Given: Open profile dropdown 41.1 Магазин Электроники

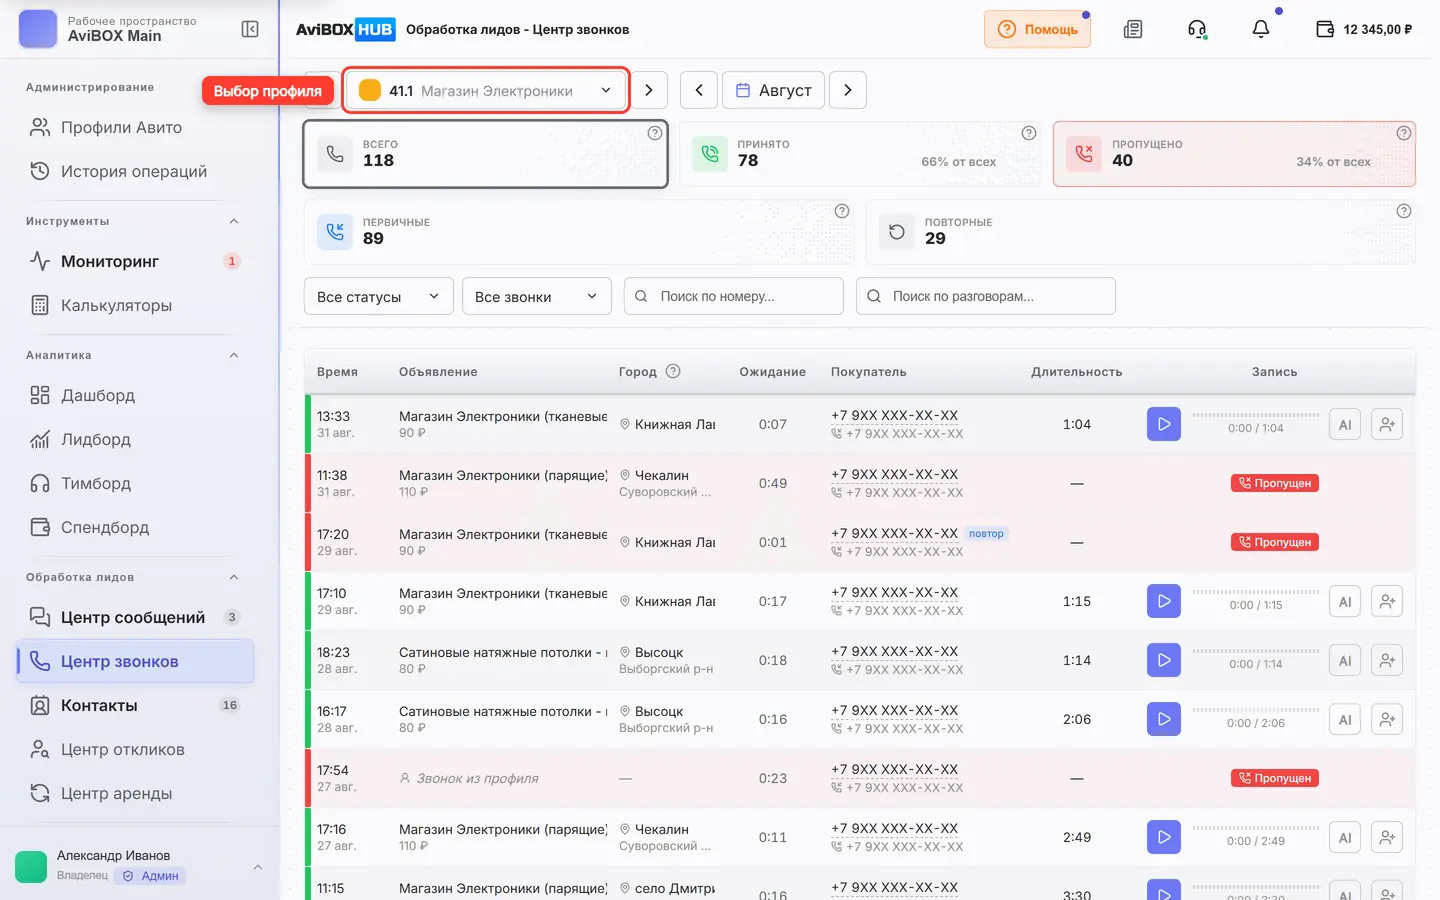Looking at the screenshot, I should coord(486,90).
